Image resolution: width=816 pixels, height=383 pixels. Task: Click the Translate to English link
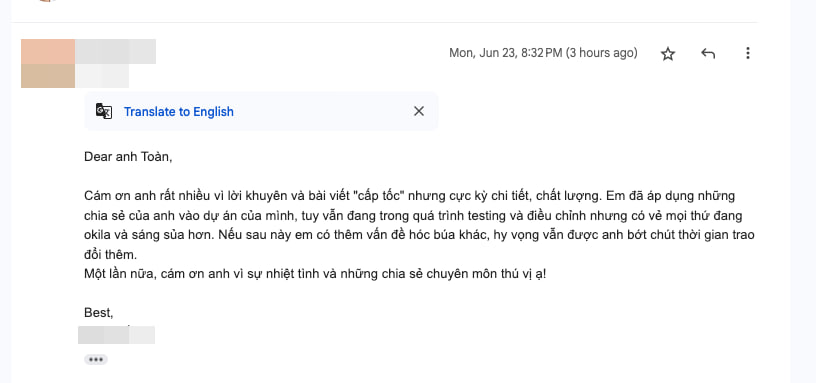(178, 111)
